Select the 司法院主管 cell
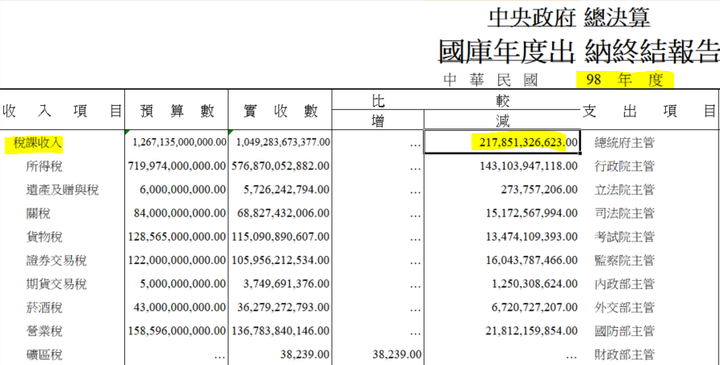Viewport: 720px width, 365px height. (624, 213)
